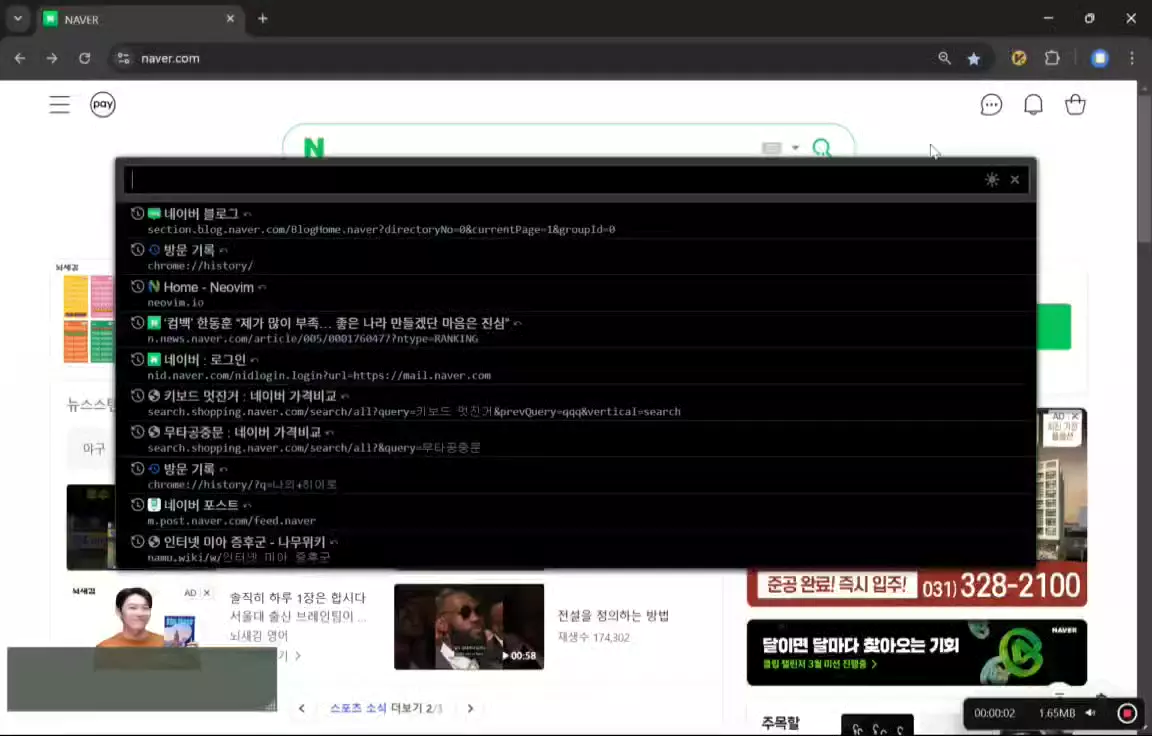Close the history overlay panel
The height and width of the screenshot is (736, 1152).
click(1015, 180)
